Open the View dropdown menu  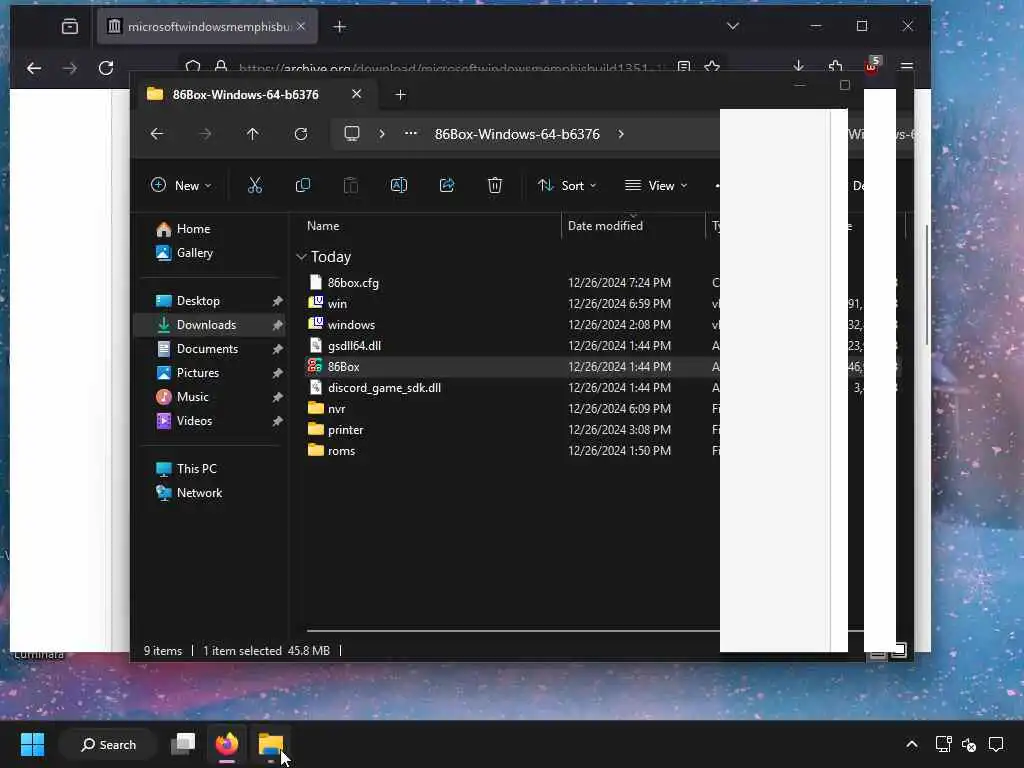656,185
